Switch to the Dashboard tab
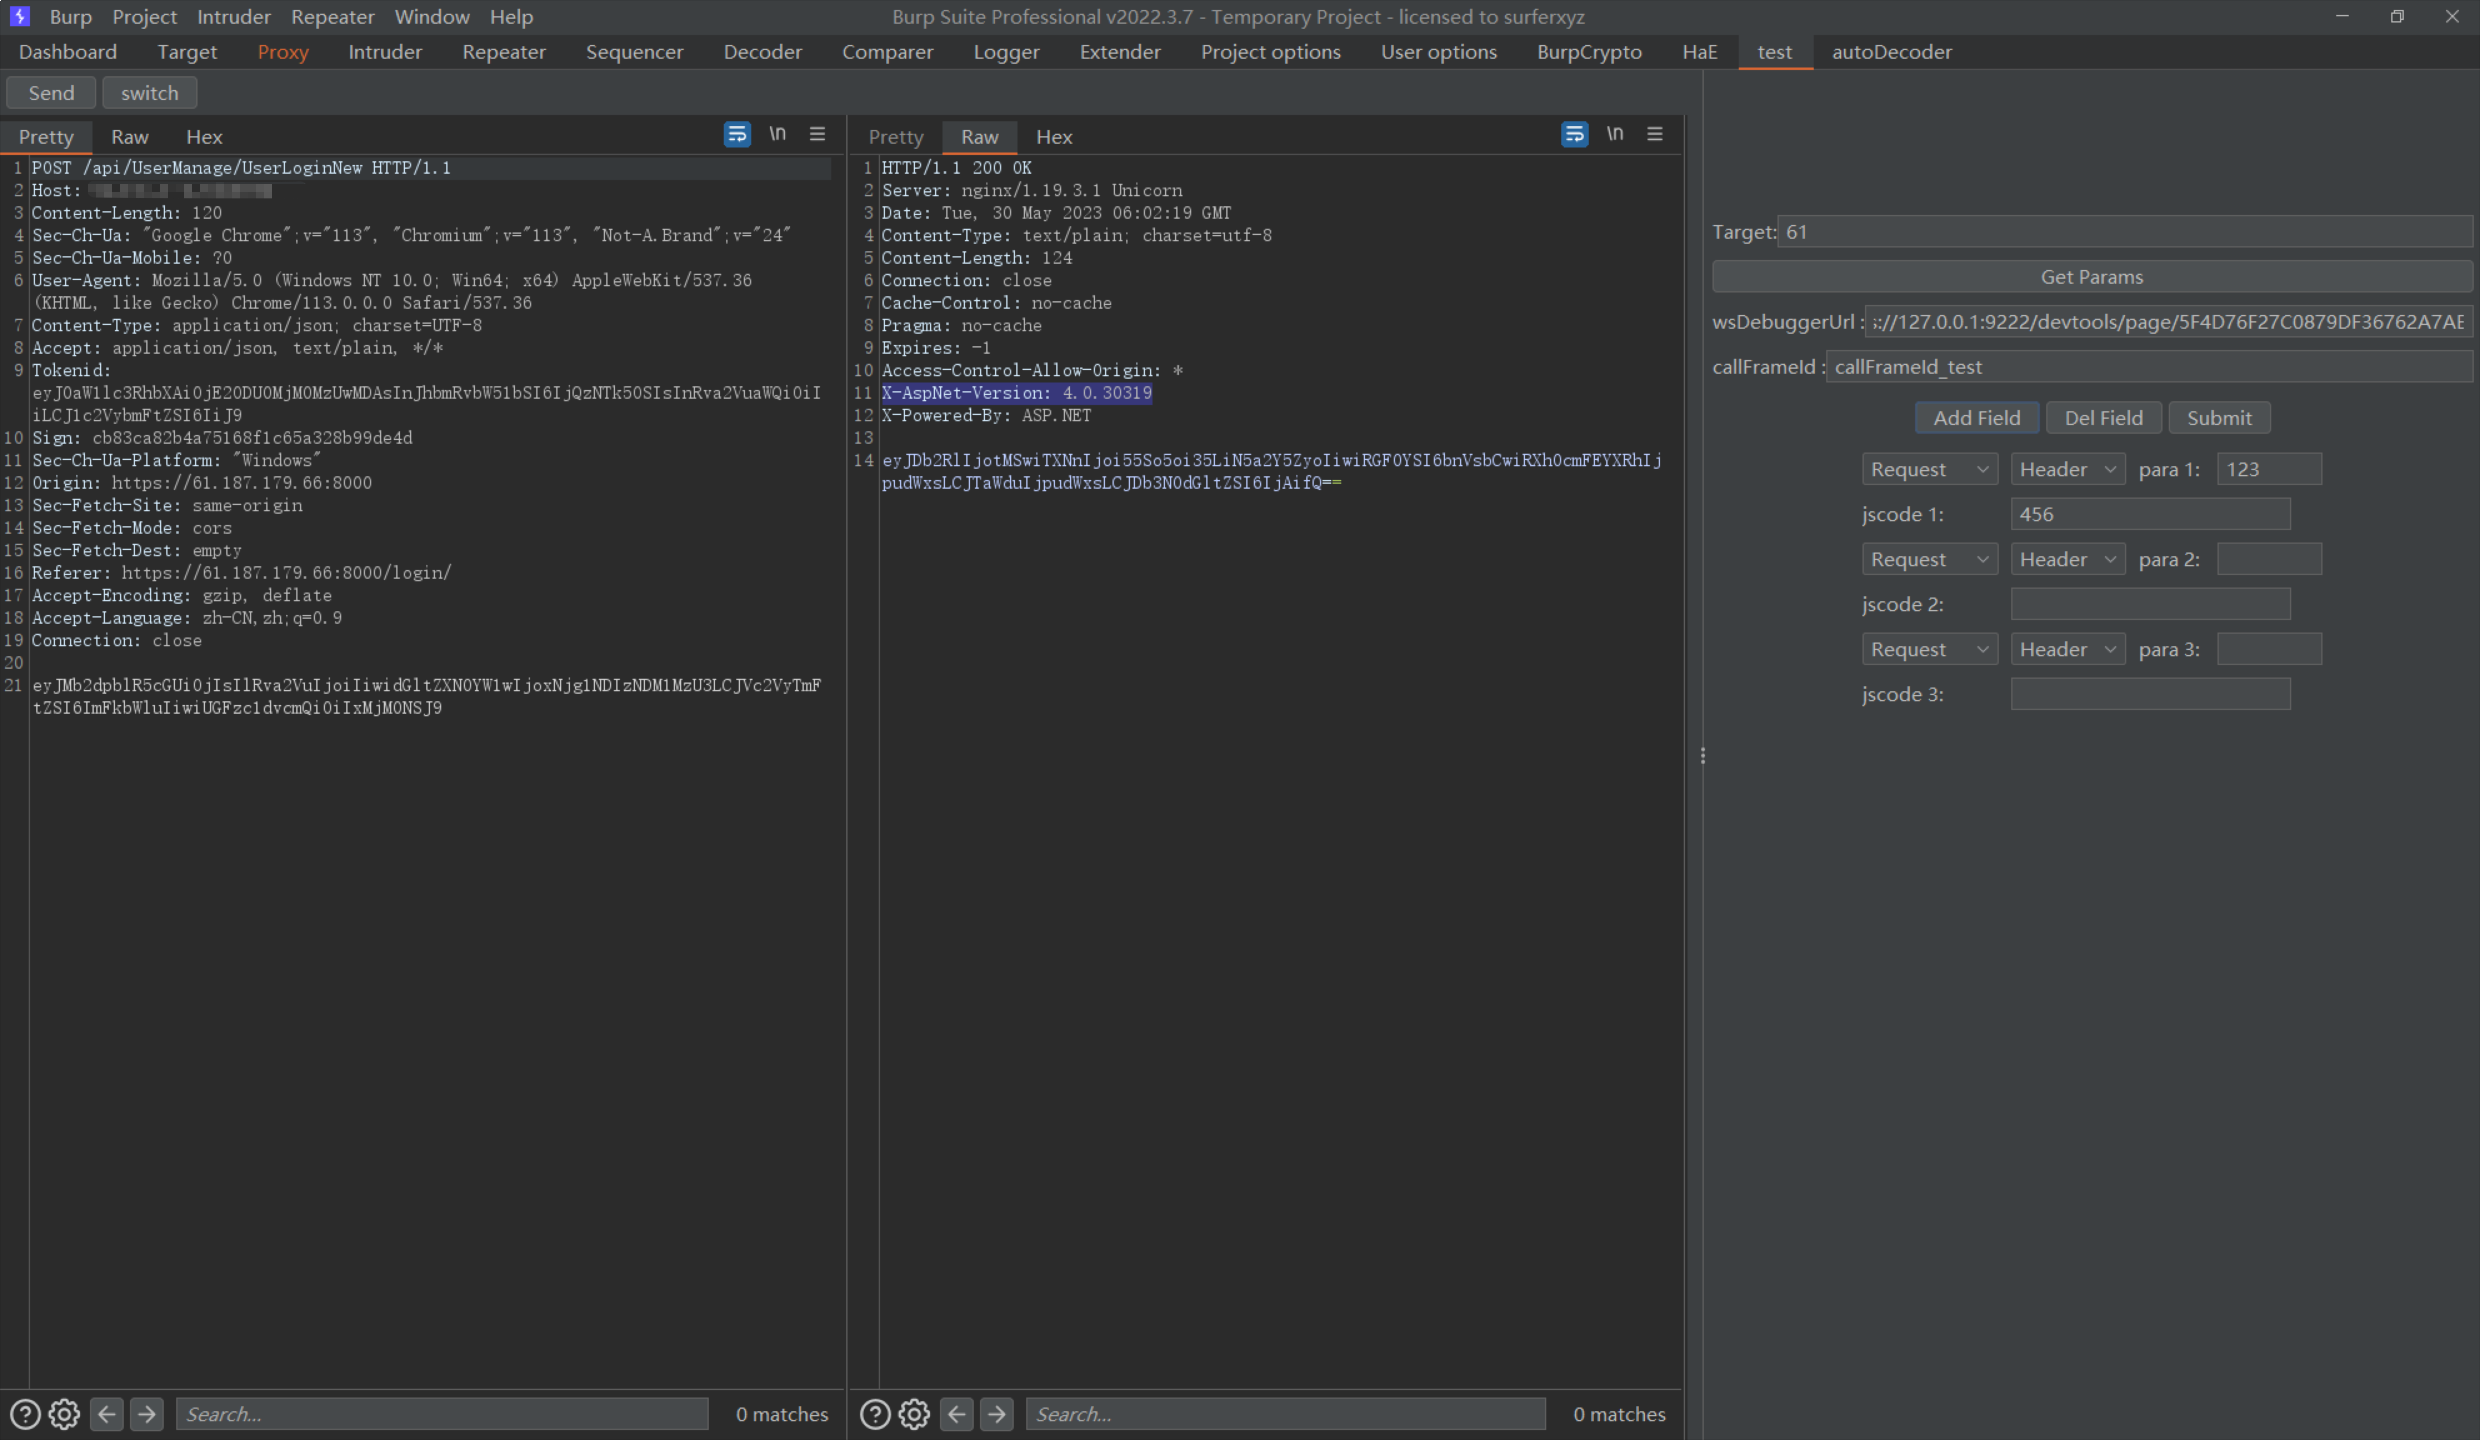 click(68, 52)
